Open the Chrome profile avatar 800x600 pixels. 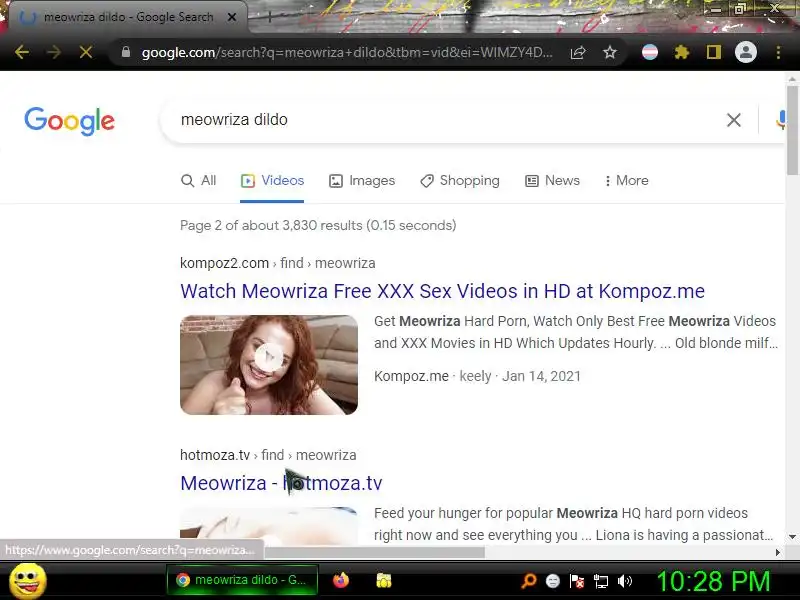(745, 52)
